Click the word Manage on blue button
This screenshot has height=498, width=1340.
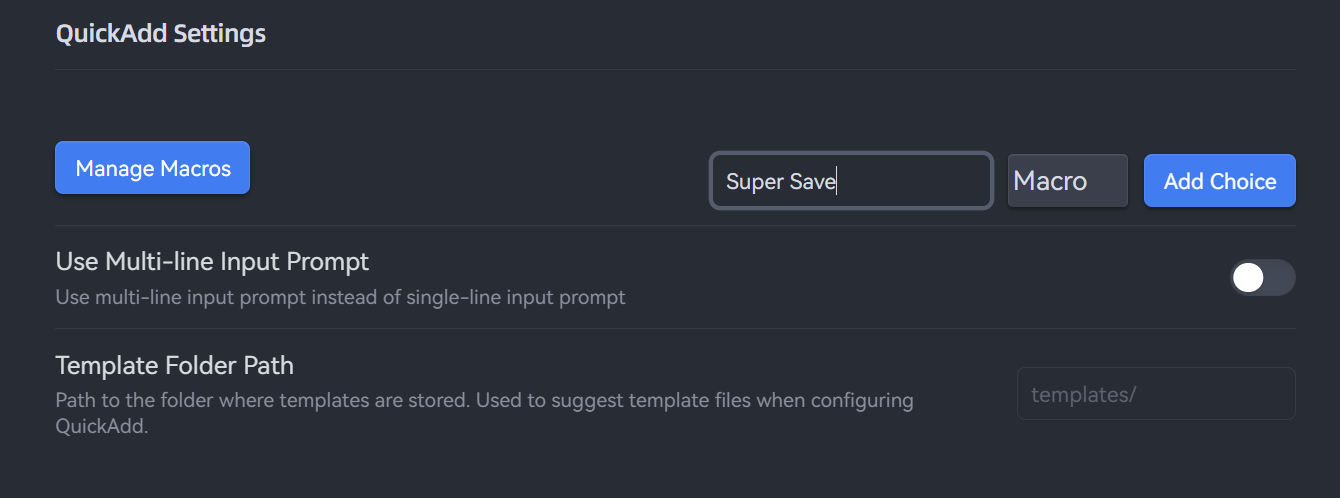coord(111,168)
